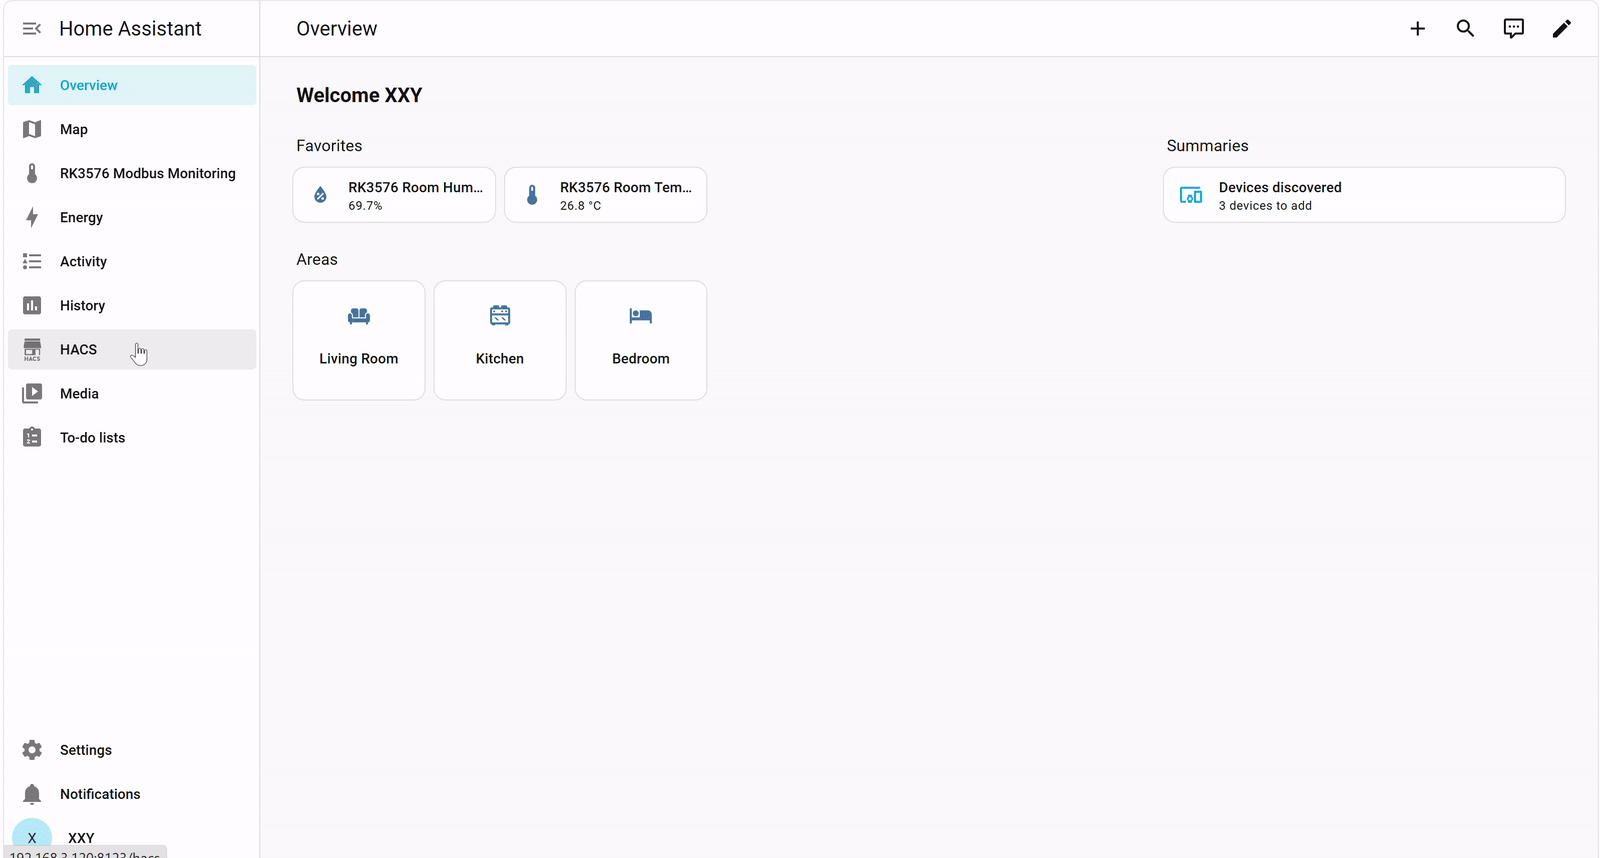Click the temperature thermometer icon in Favorites
The image size is (1600, 858).
coord(532,195)
